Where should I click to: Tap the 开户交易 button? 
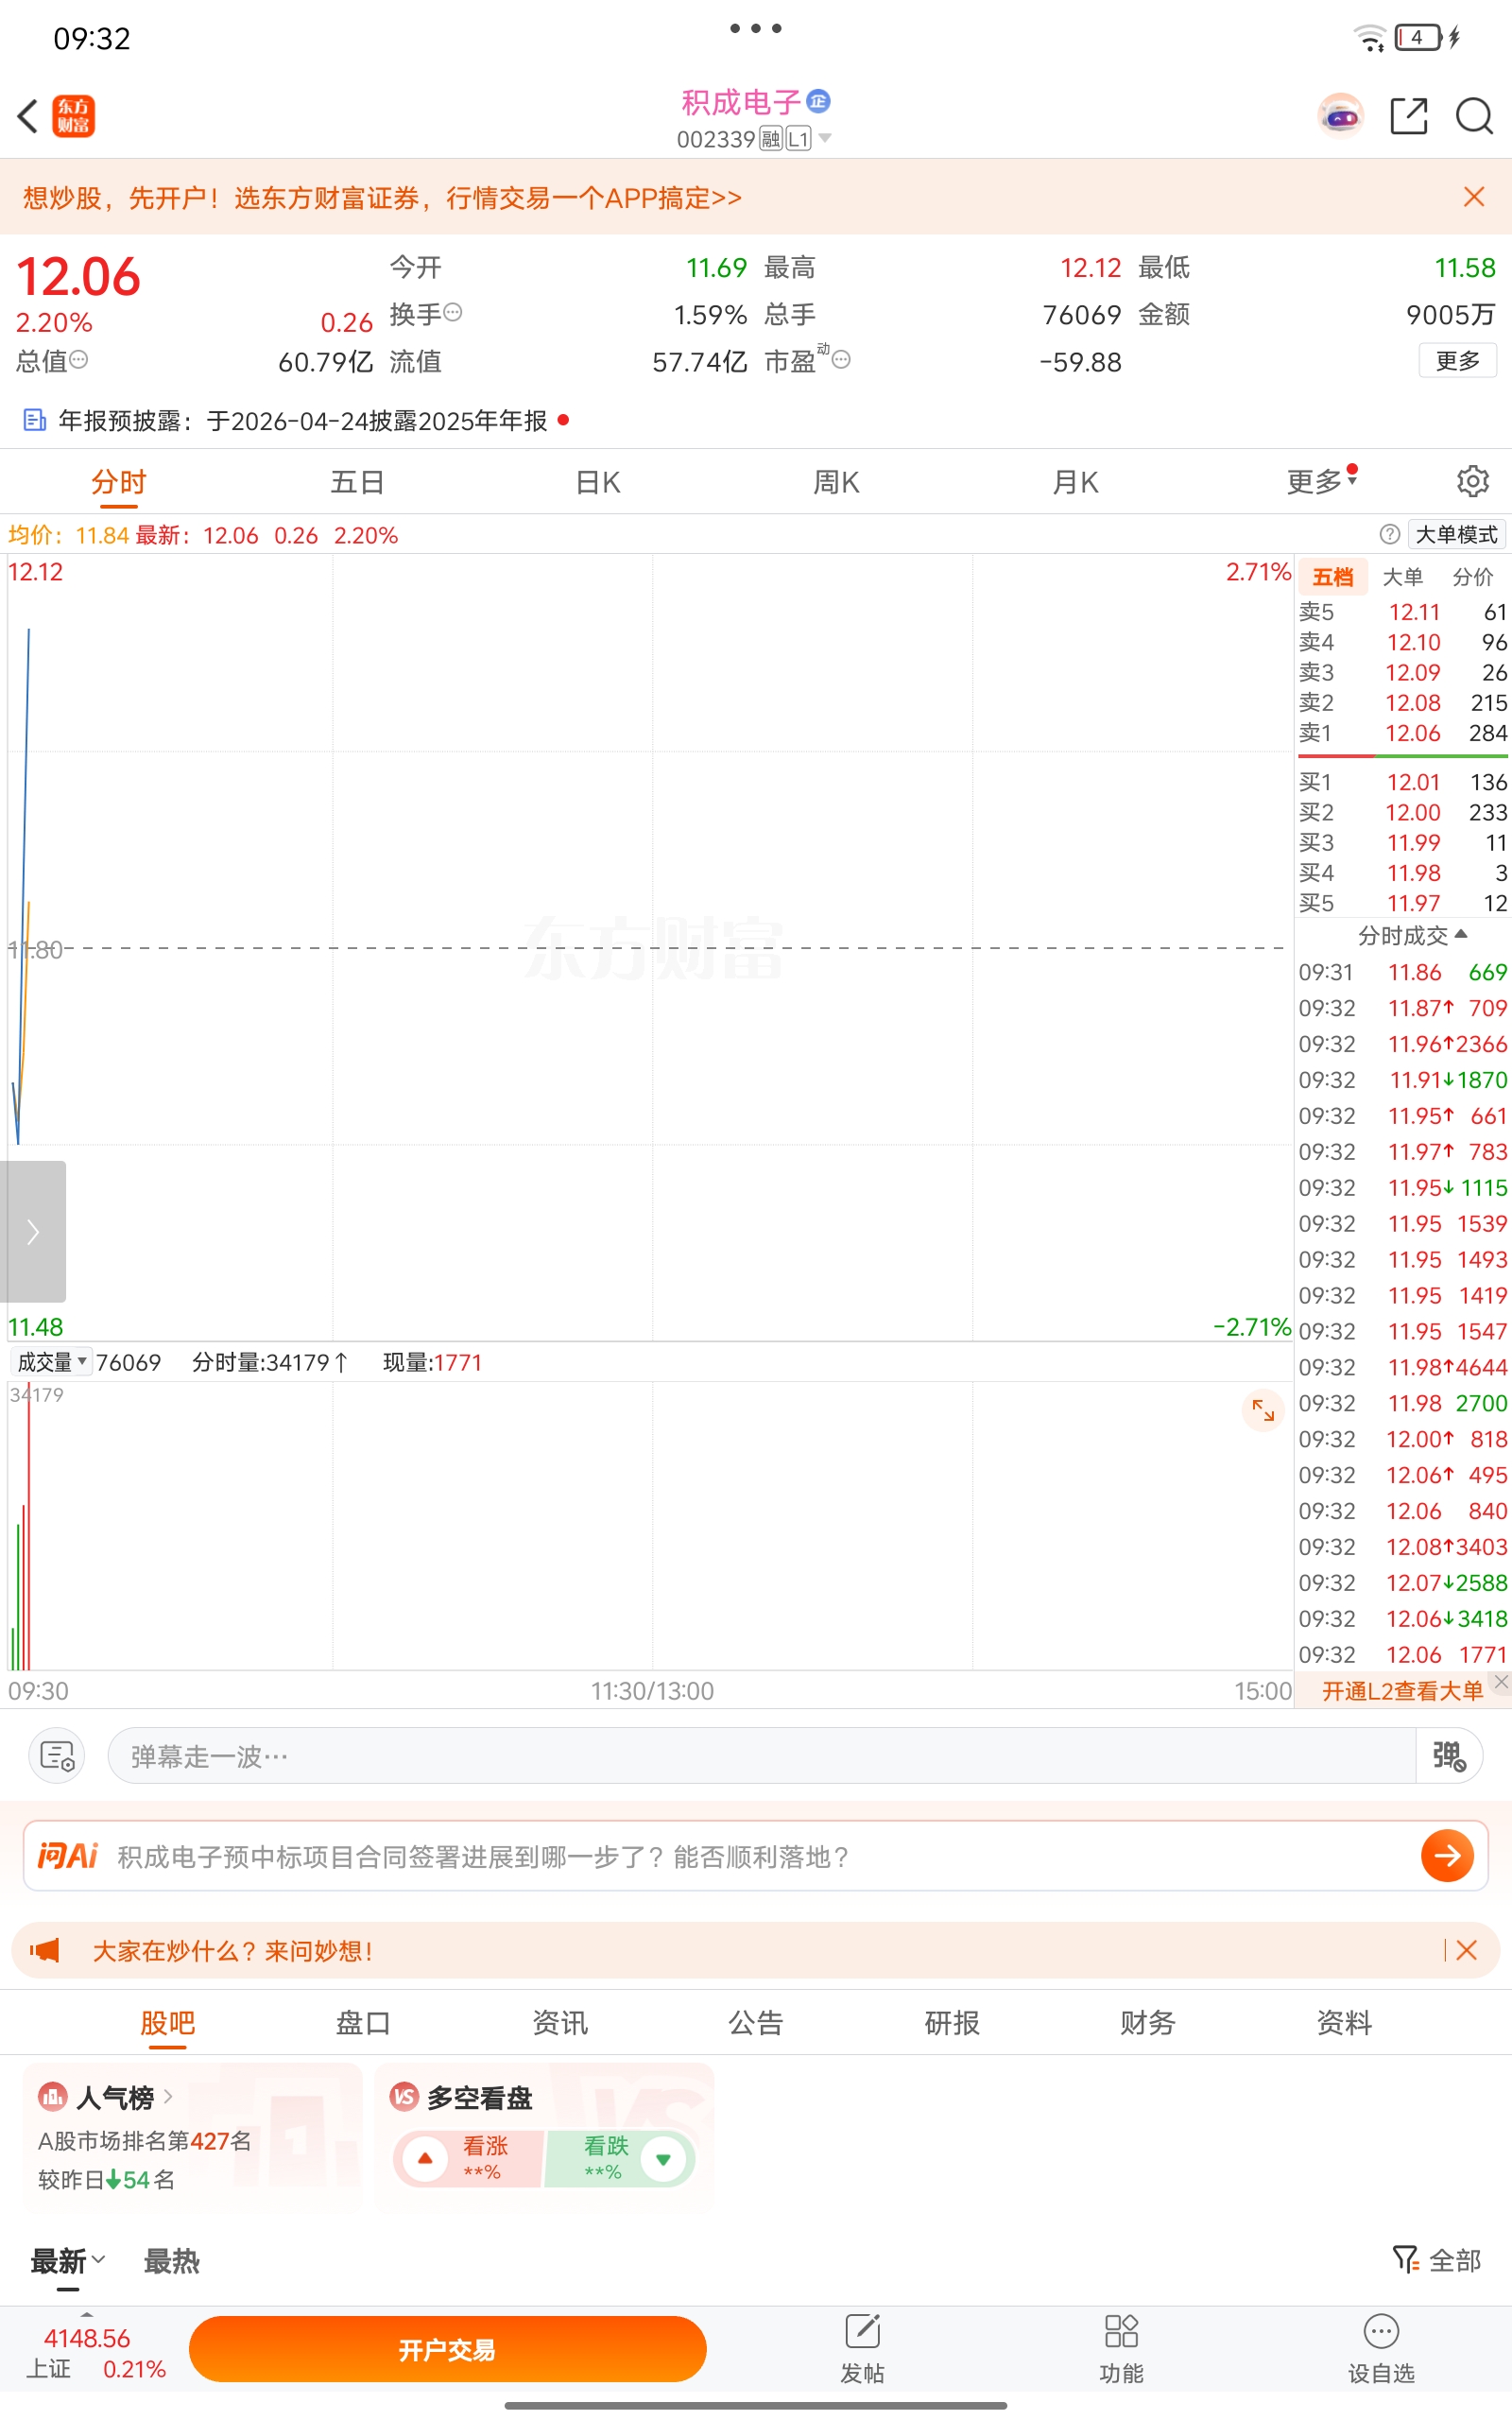[x=447, y=2349]
